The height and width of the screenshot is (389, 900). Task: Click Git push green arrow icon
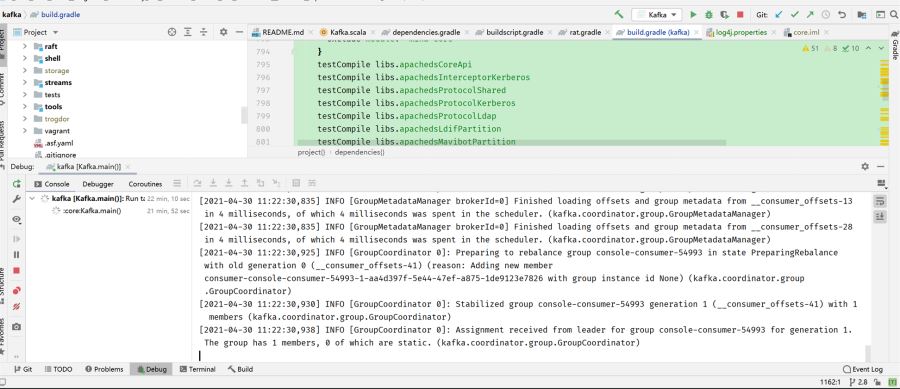click(810, 14)
